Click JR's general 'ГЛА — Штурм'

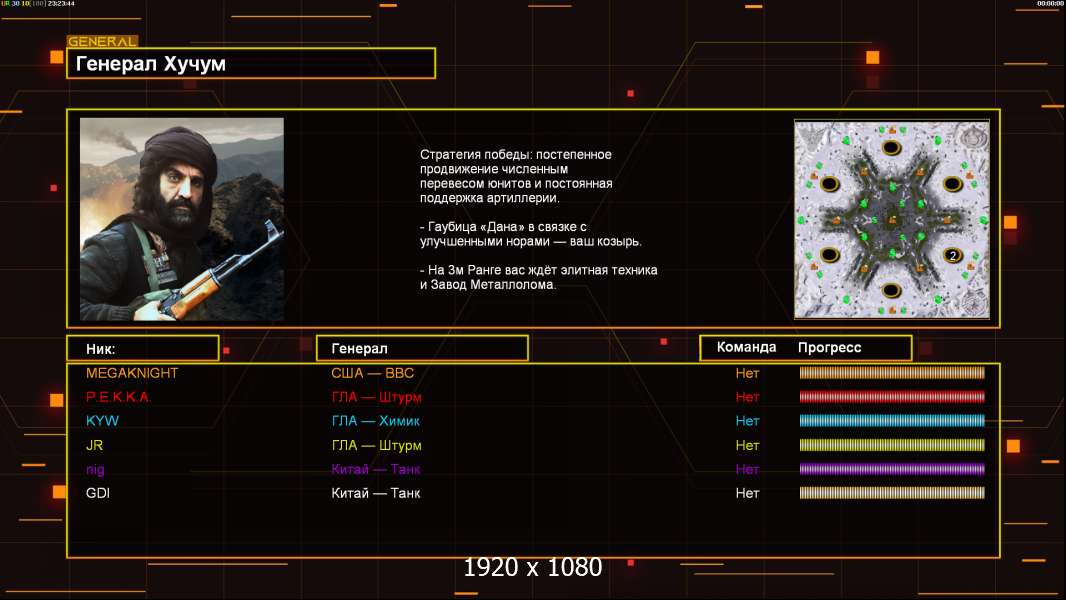376,445
